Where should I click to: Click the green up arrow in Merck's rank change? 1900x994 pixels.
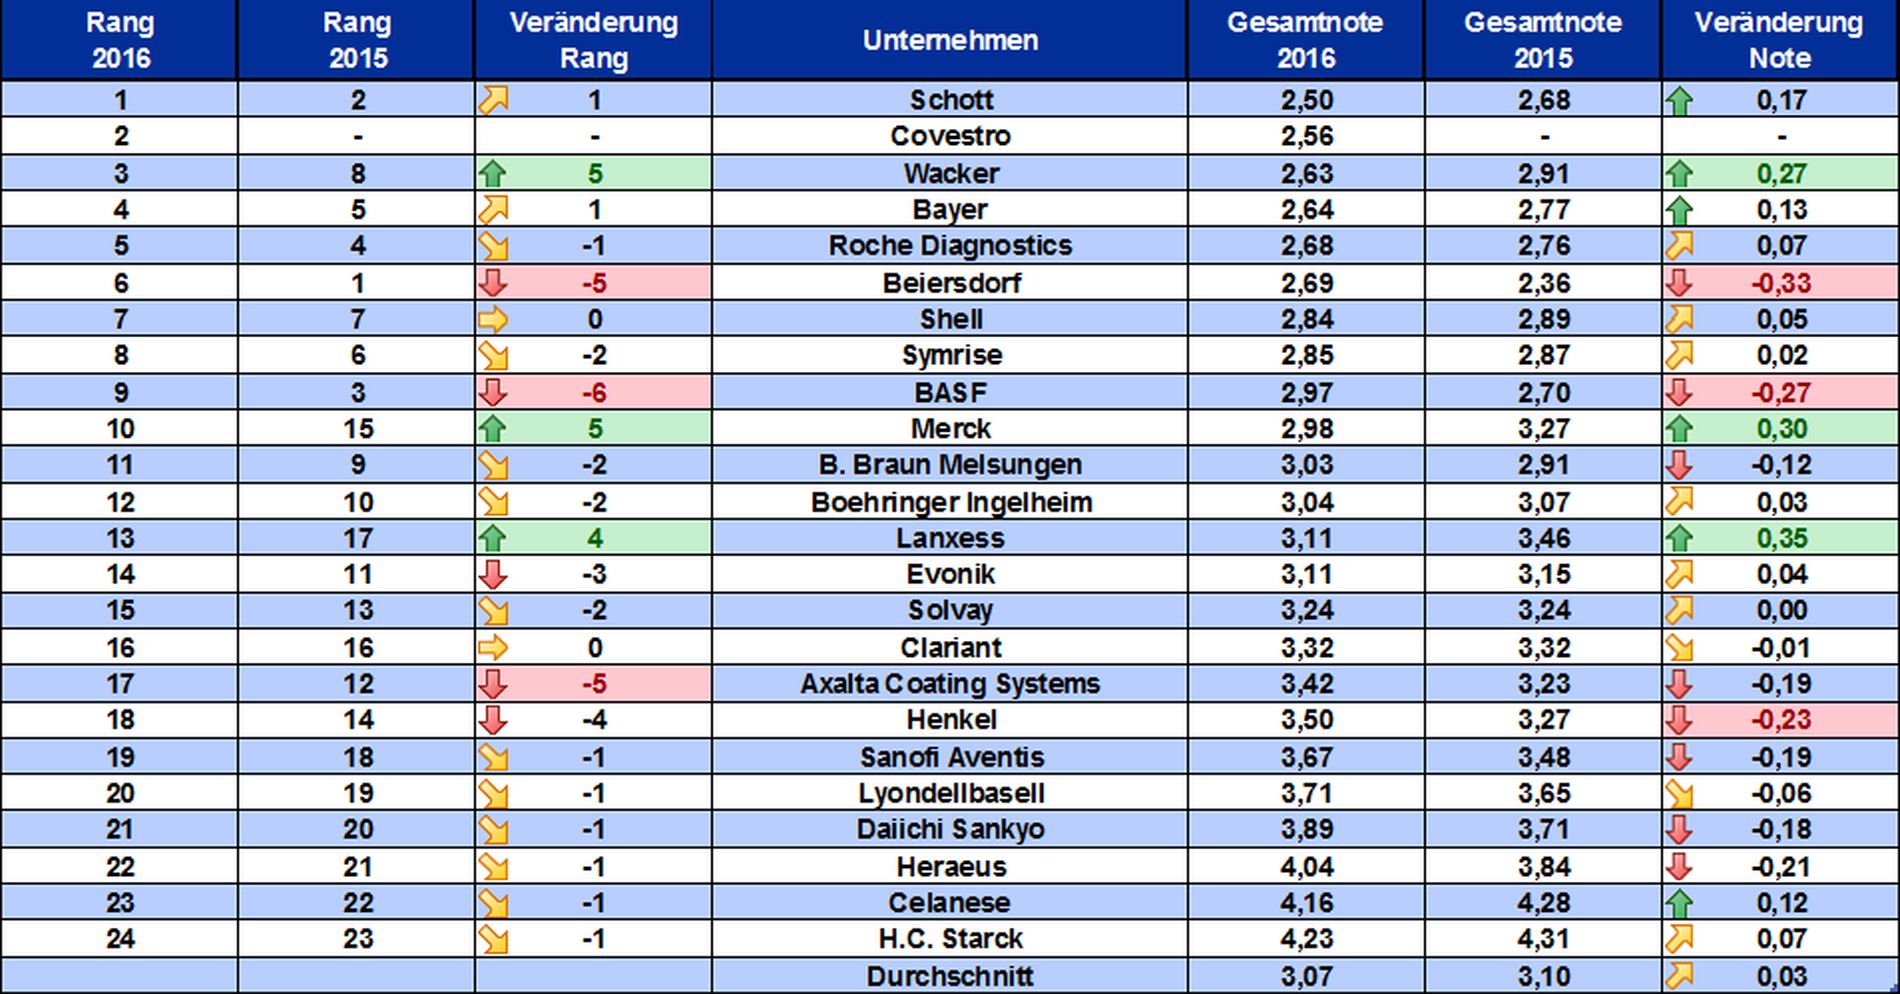coord(492,429)
